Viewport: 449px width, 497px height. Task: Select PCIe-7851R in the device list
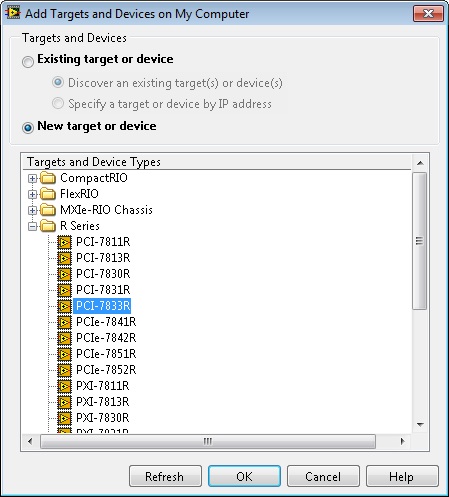(x=106, y=354)
